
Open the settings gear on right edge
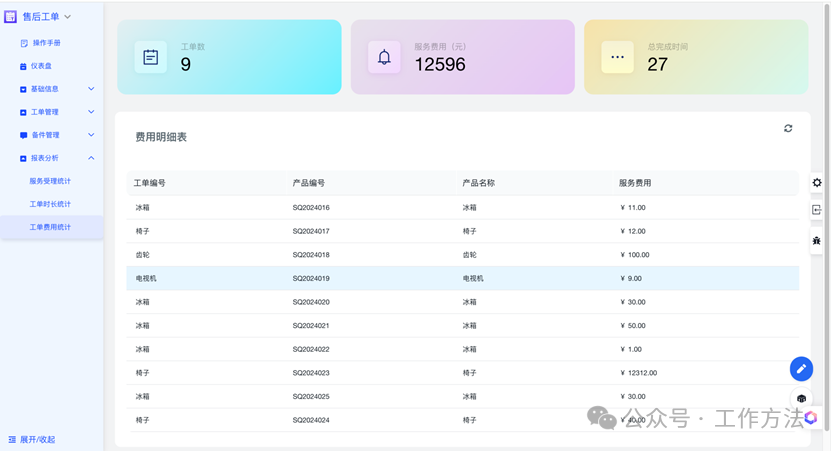click(817, 183)
